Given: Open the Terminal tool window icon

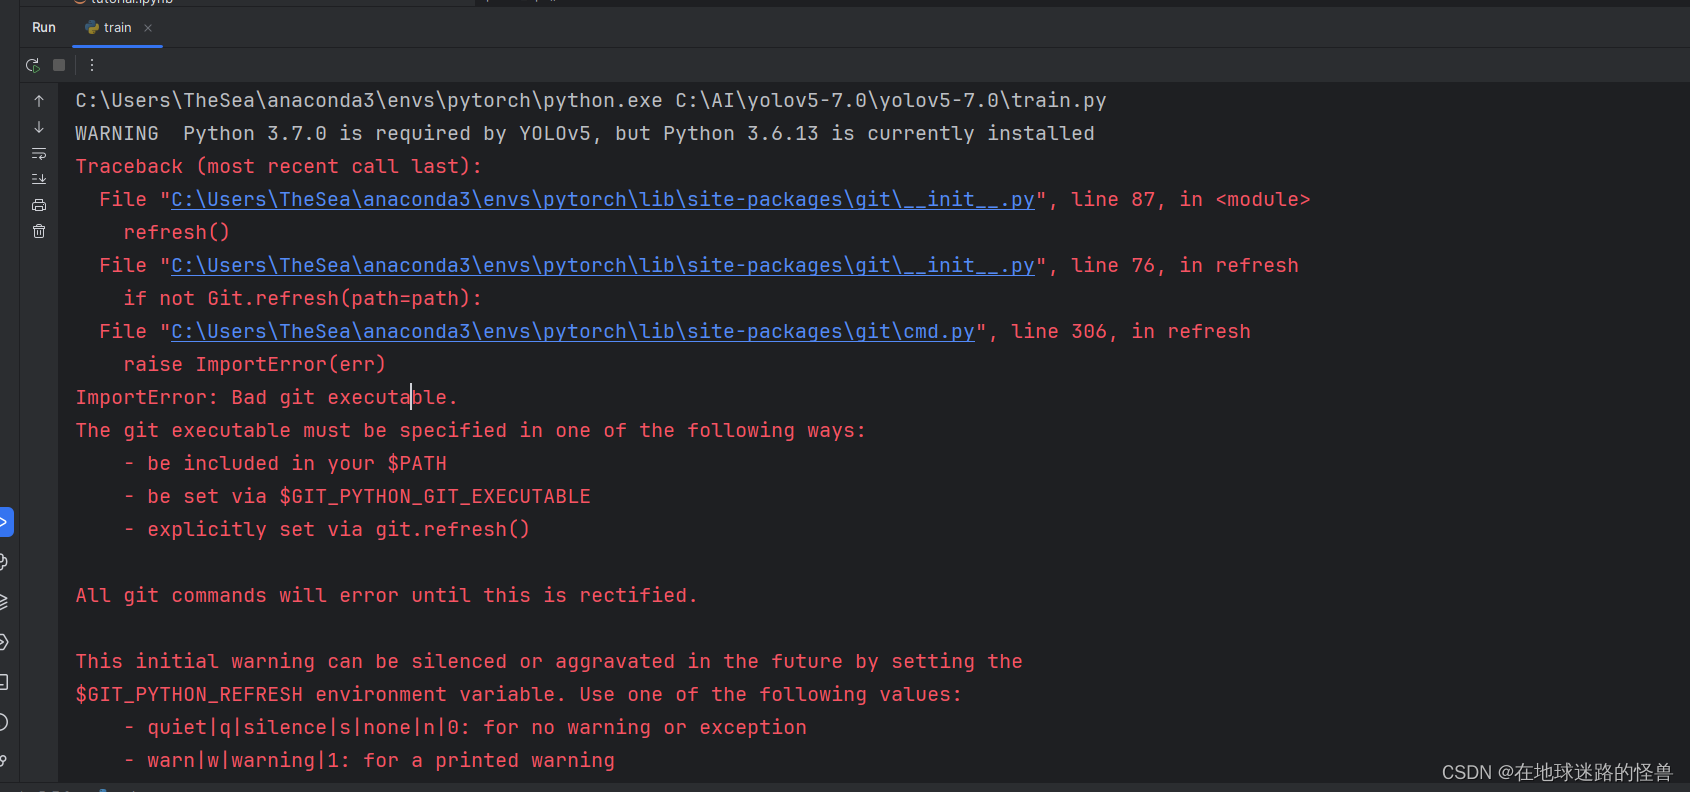Looking at the screenshot, I should point(4,682).
